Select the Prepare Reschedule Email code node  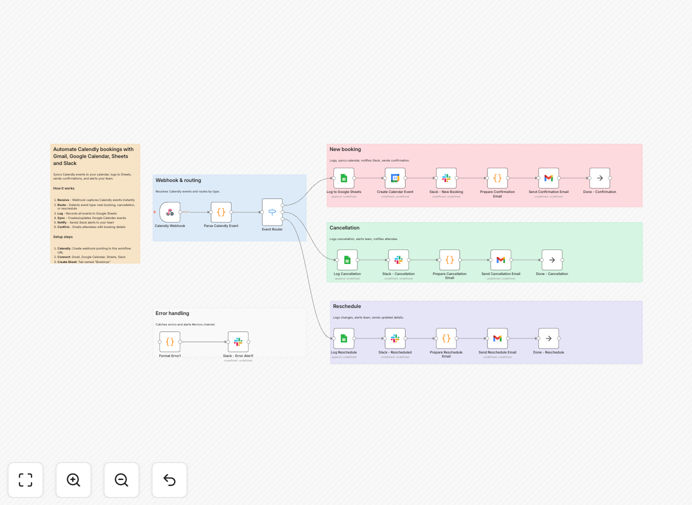[x=446, y=339]
